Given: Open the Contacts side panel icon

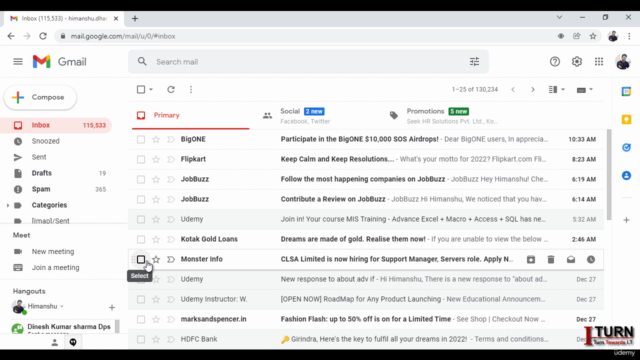Looking at the screenshot, I should pyautogui.click(x=626, y=176).
